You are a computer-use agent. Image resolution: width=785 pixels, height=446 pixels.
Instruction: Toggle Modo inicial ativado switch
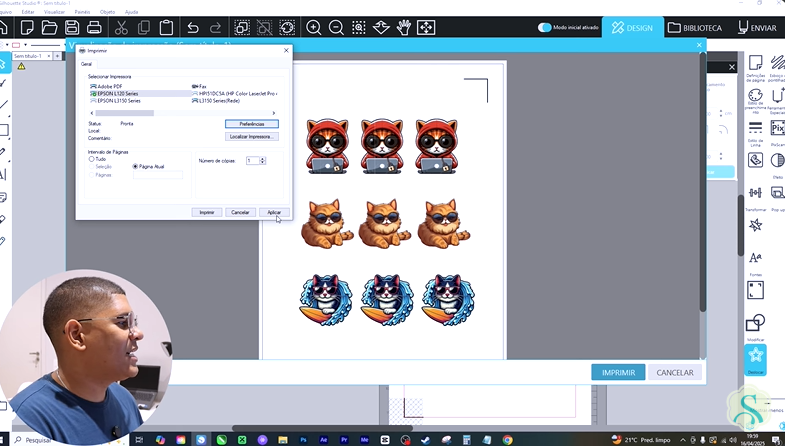(544, 28)
